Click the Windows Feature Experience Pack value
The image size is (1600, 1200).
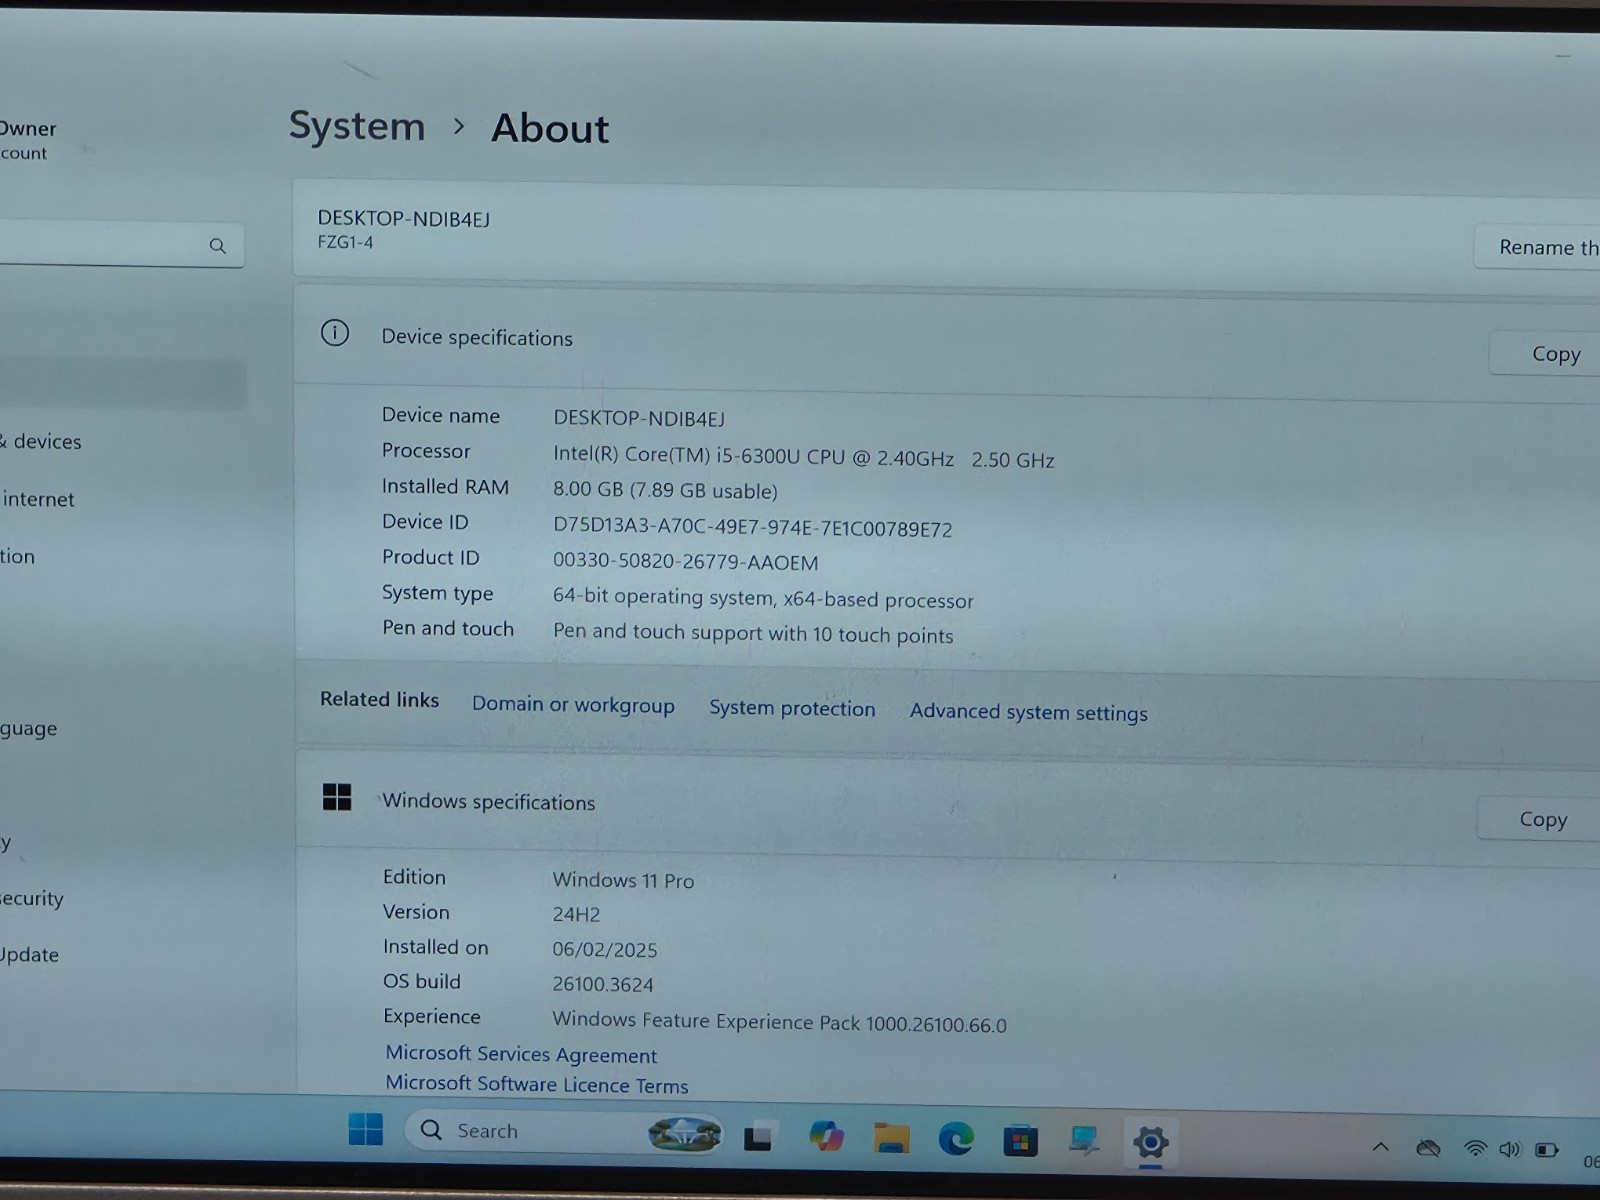coord(779,1022)
